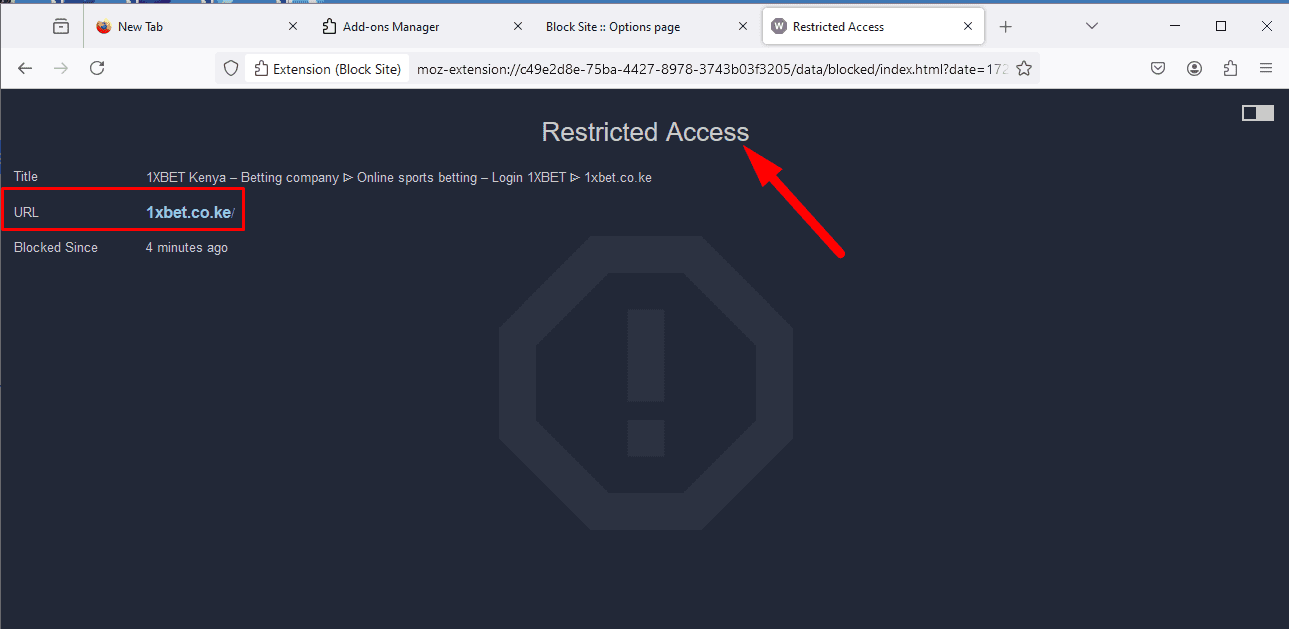Switch to the Add-ons Manager tab
Viewport: 1289px width, 629px height.
[x=423, y=27]
